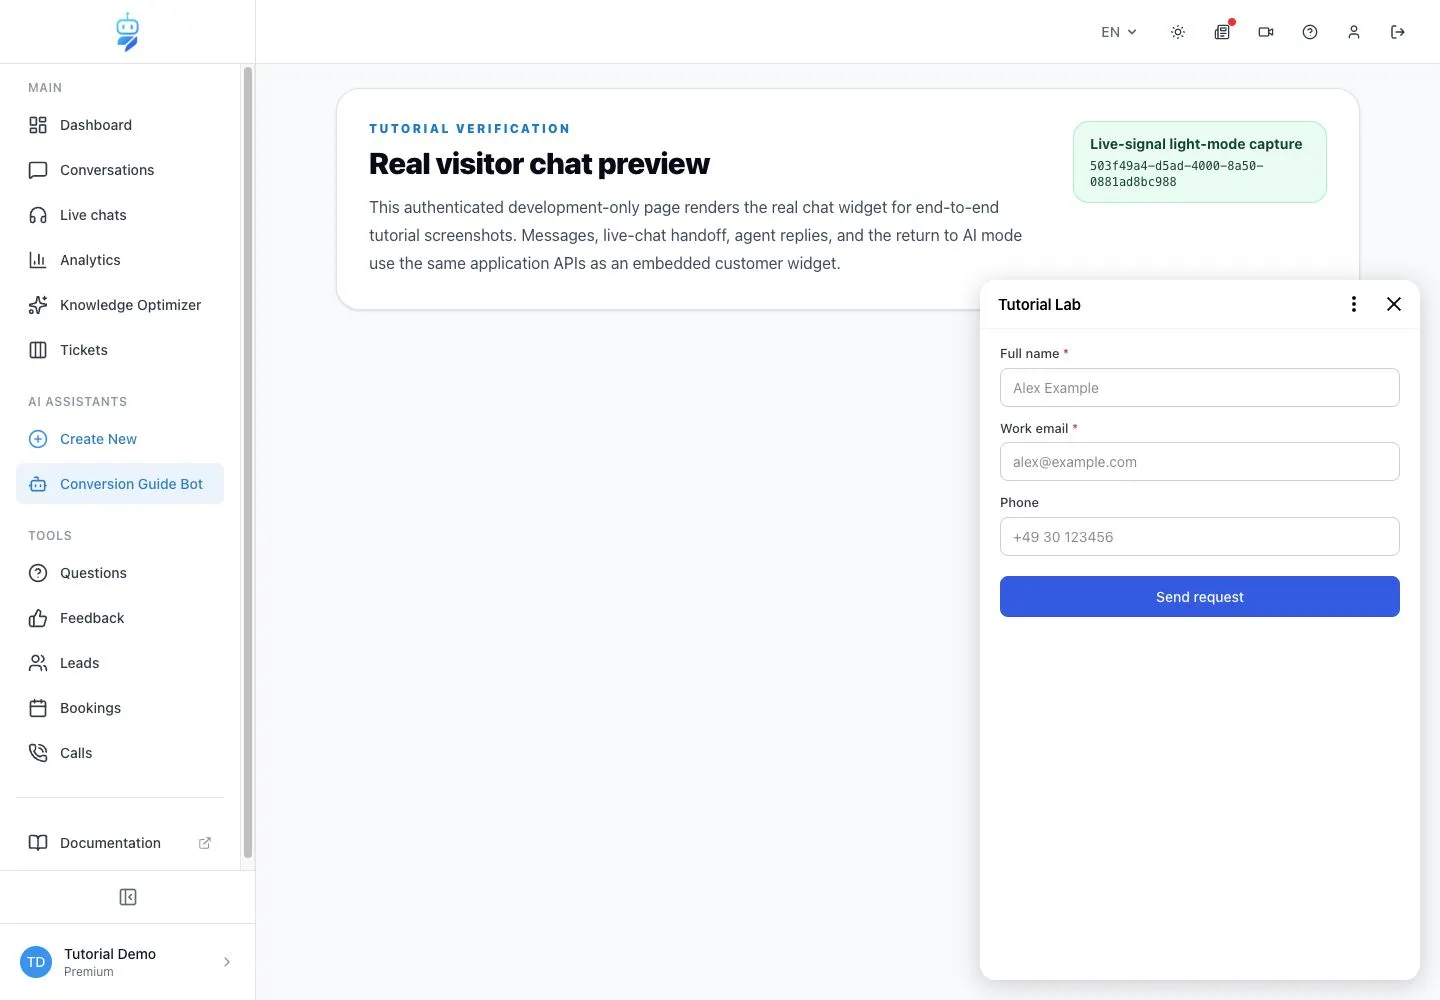Click the robot logo icon
Viewport: 1440px width, 1000px height.
(127, 32)
